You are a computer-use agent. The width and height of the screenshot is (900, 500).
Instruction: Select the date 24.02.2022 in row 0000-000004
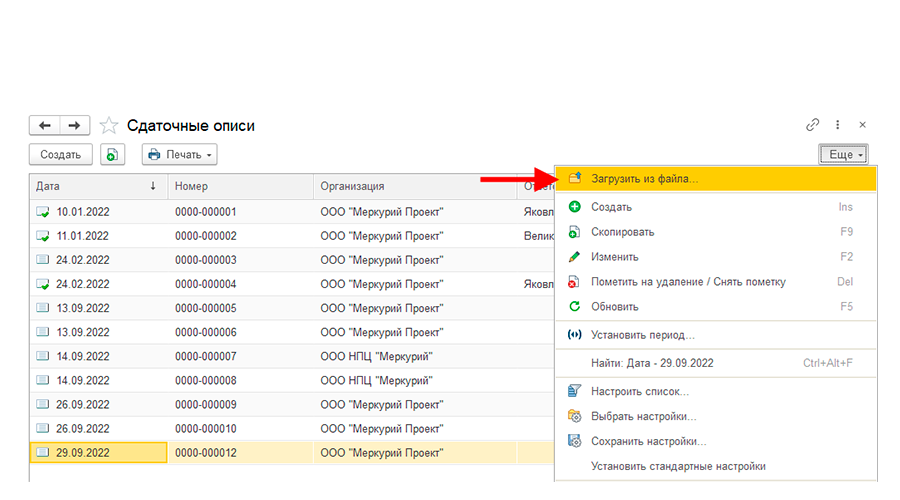point(98,284)
